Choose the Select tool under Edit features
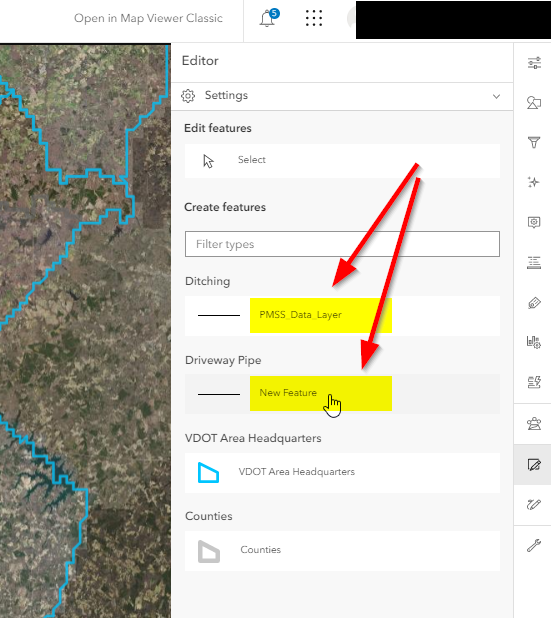551x618 pixels. click(x=342, y=161)
